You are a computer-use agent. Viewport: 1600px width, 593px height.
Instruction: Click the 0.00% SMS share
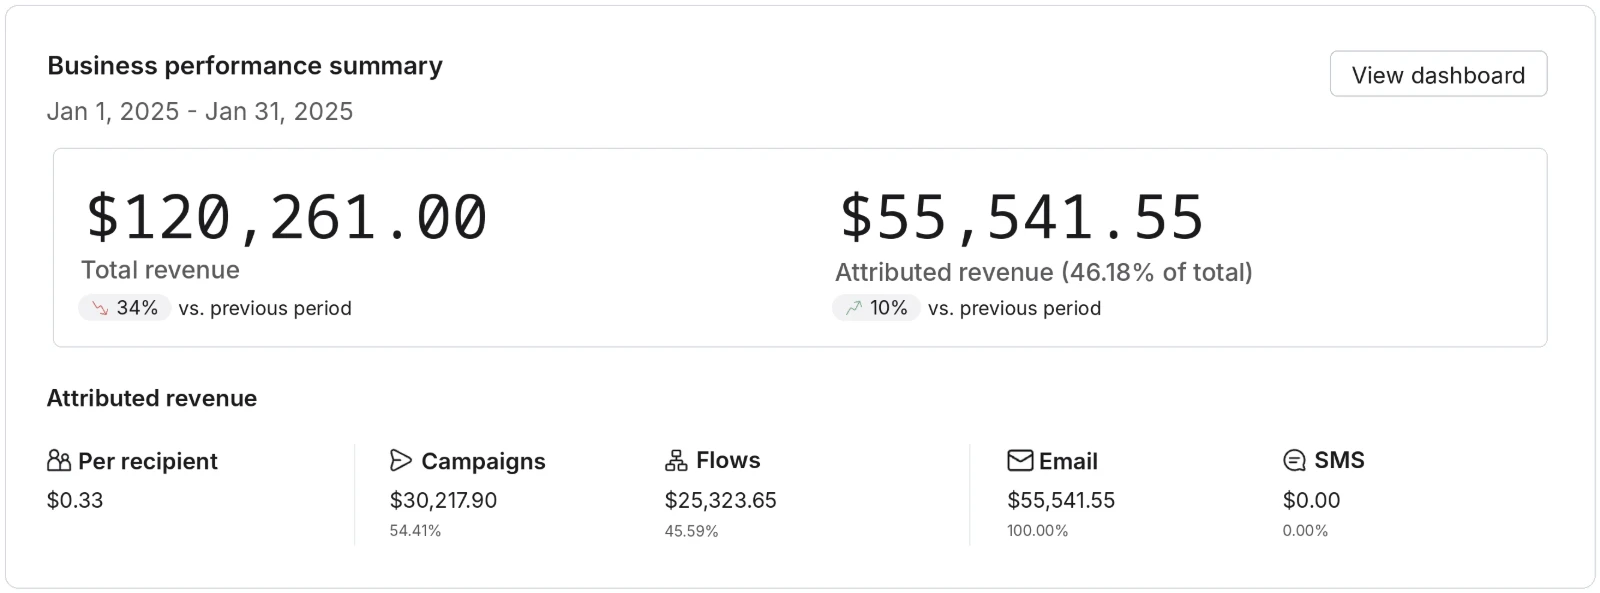click(x=1305, y=531)
